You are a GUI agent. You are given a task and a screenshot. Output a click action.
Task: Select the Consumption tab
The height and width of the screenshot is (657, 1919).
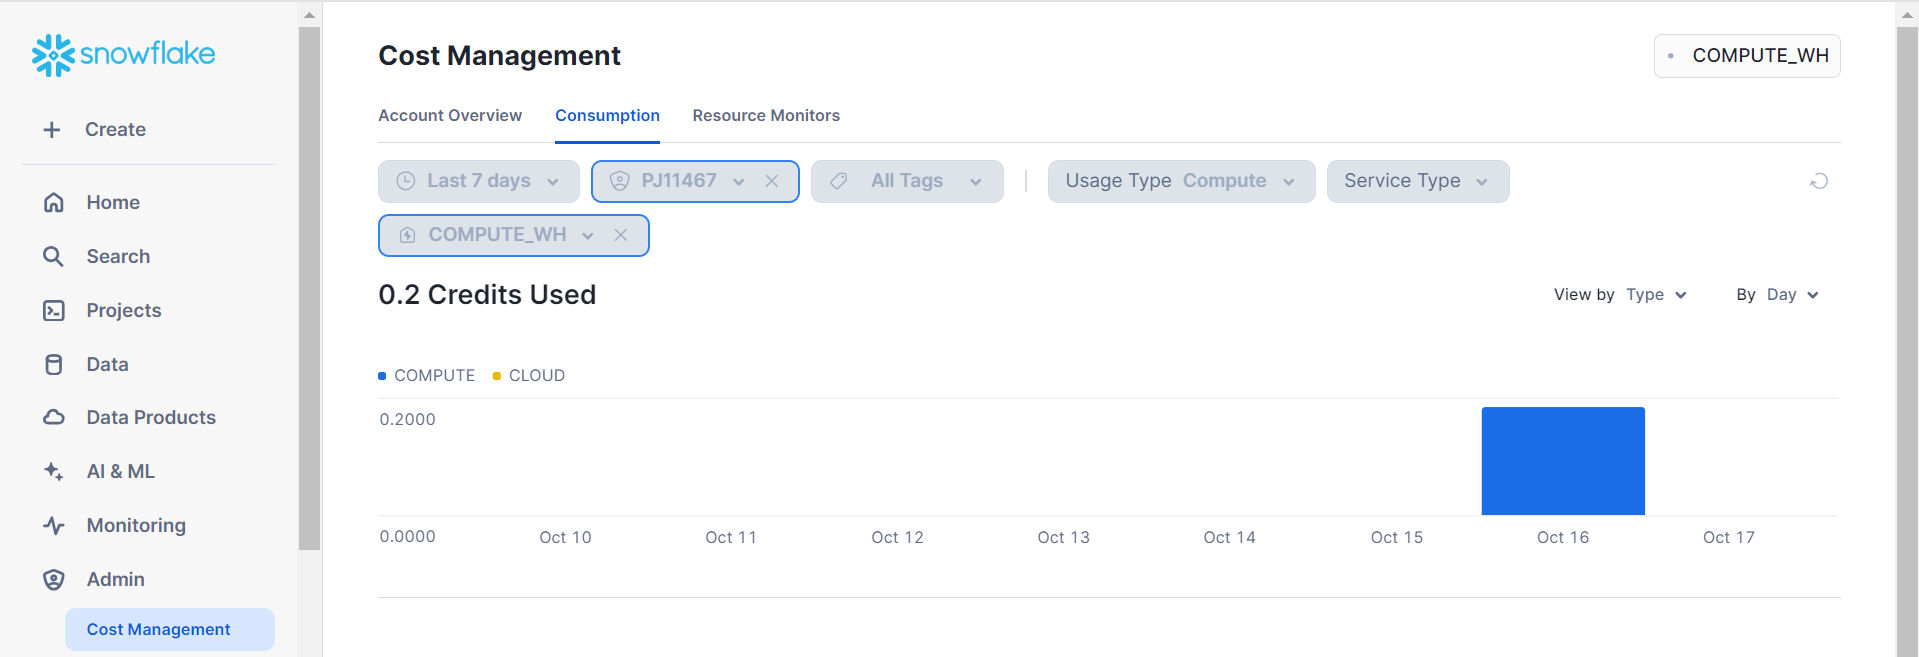click(607, 116)
